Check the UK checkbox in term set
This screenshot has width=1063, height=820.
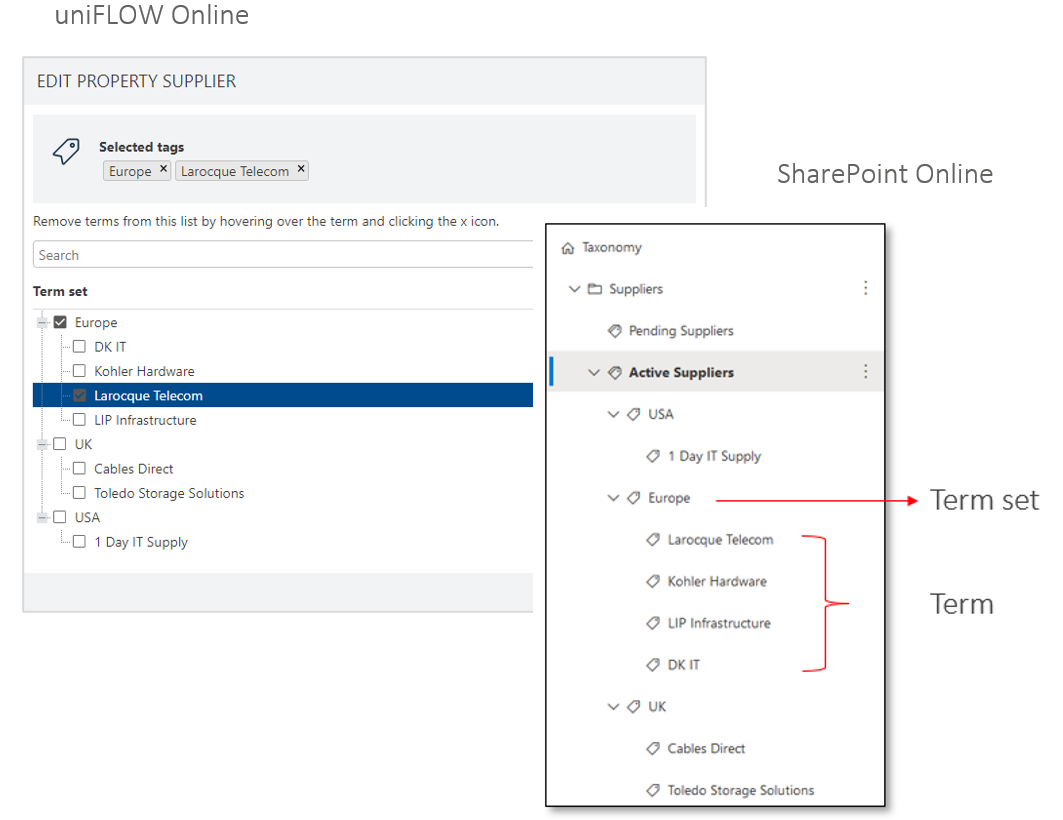60,444
